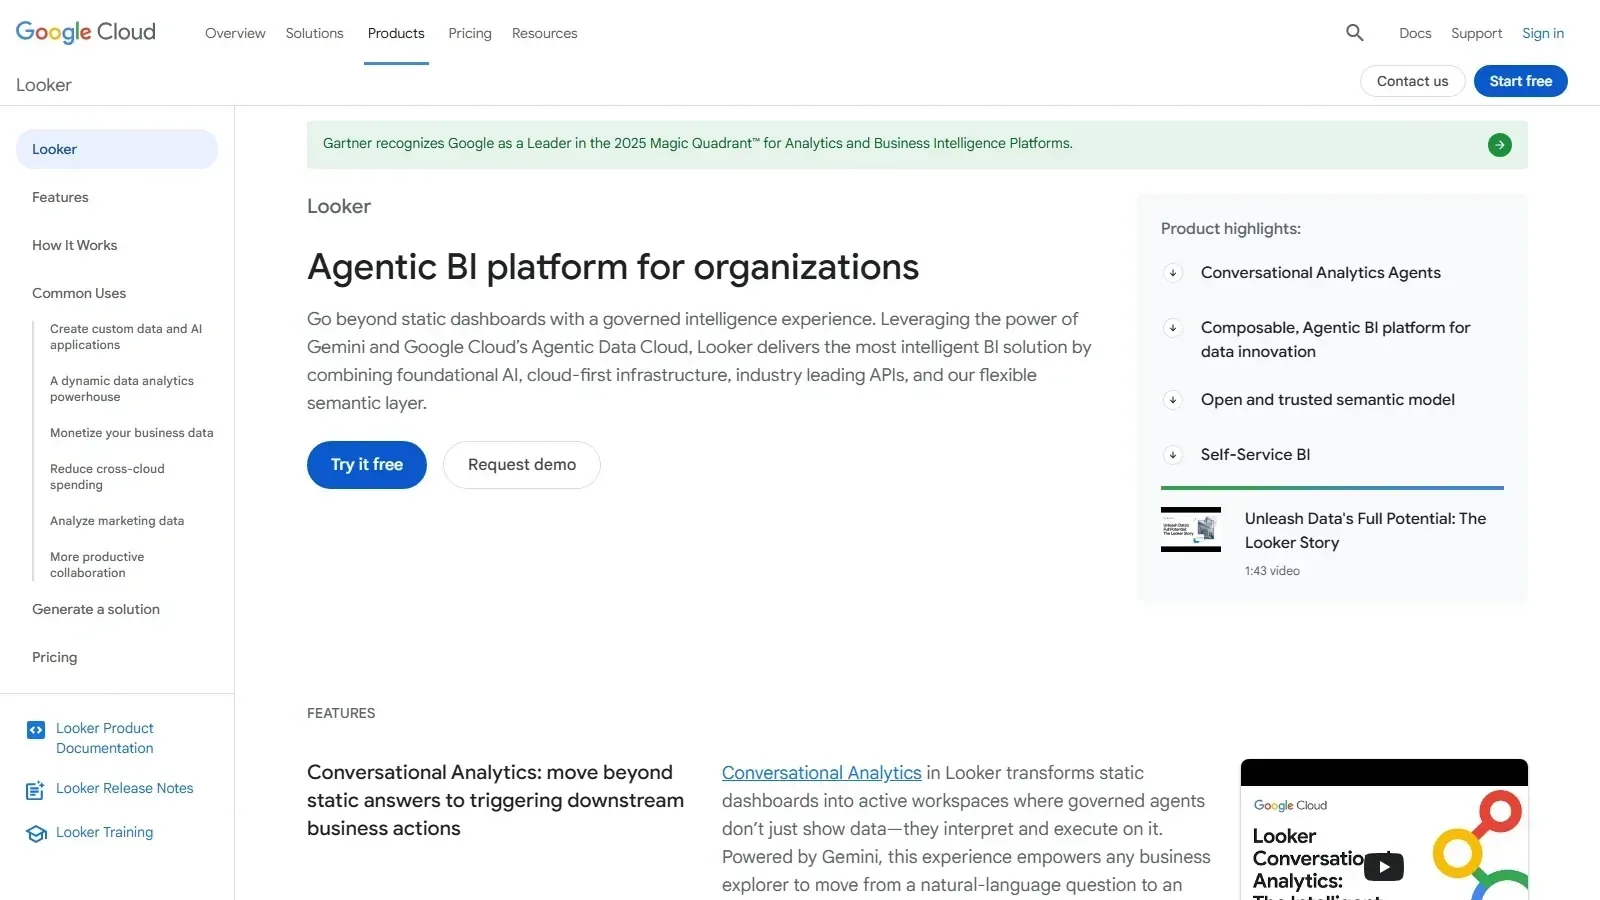The height and width of the screenshot is (900, 1600).
Task: Click the Start free button
Action: click(1521, 81)
